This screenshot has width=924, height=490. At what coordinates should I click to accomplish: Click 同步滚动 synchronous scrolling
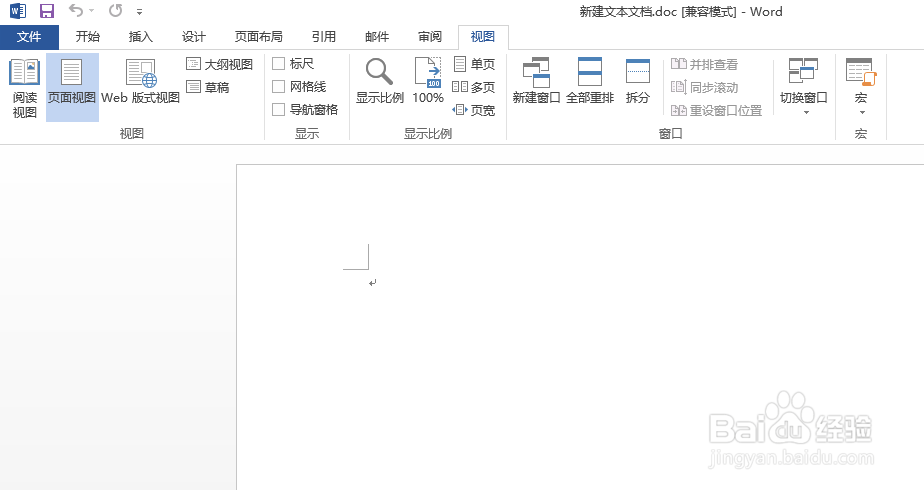click(x=705, y=87)
